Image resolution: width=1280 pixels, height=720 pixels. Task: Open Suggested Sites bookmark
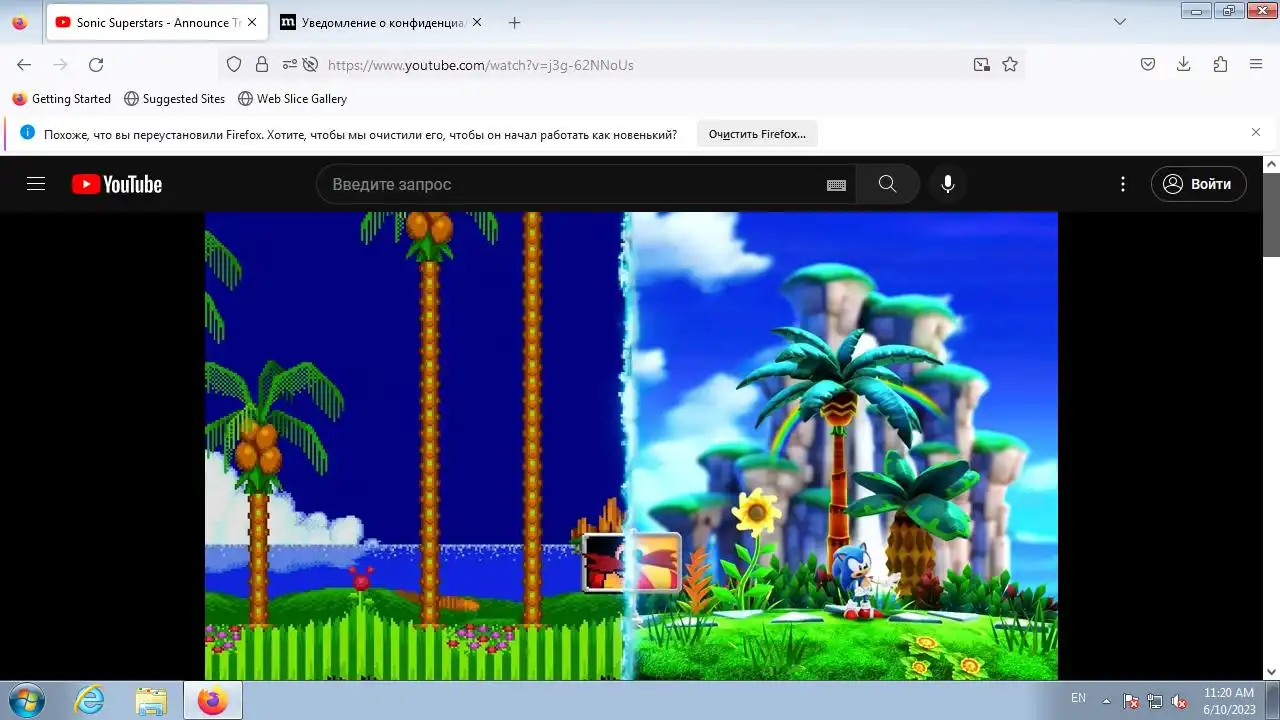pos(174,99)
